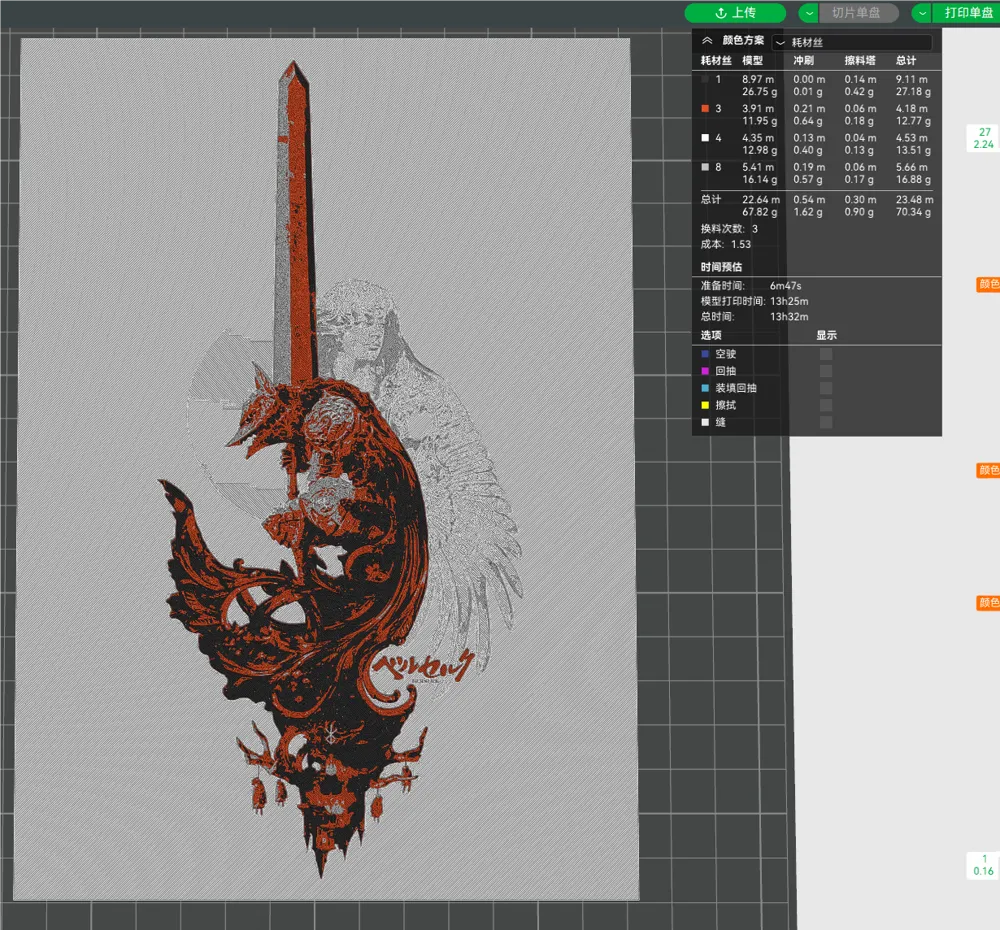Click the 擦拭 option label
Viewport: 1000px width, 930px height.
point(726,405)
